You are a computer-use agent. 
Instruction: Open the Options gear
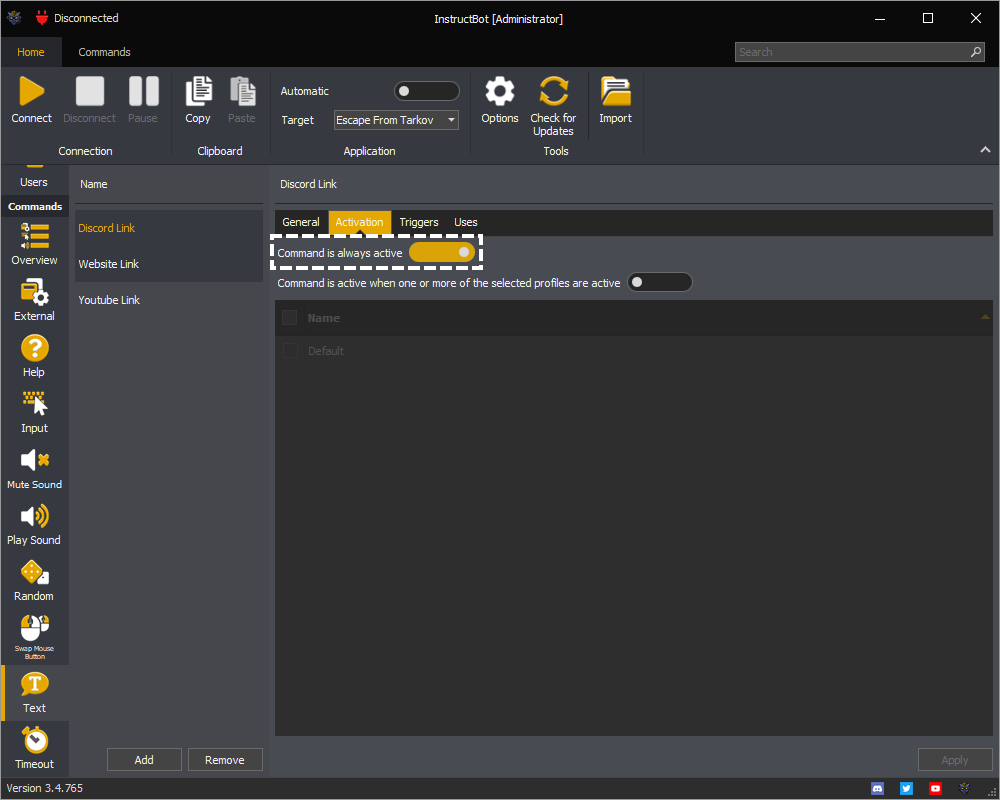click(x=500, y=100)
